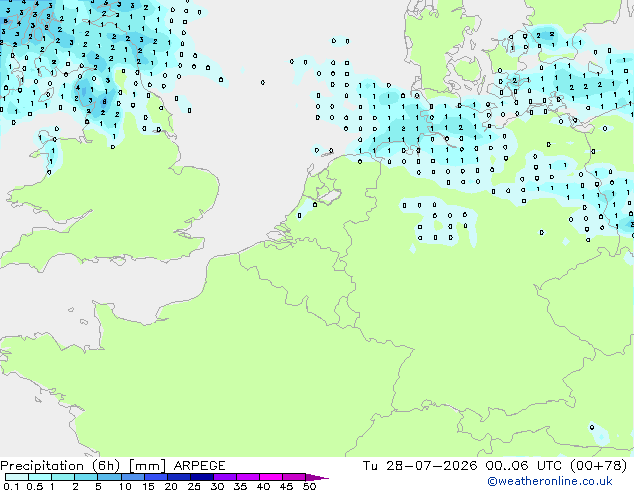
Task: Select the 35–40 mm legend color box
Action: [247, 477]
